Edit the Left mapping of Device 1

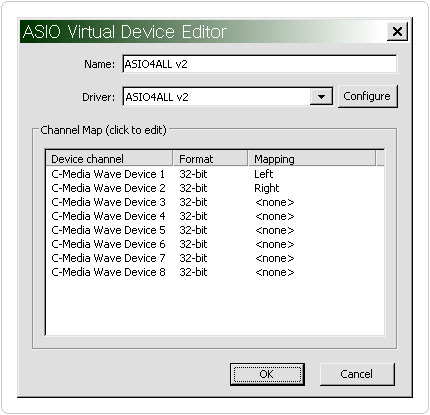tap(264, 174)
